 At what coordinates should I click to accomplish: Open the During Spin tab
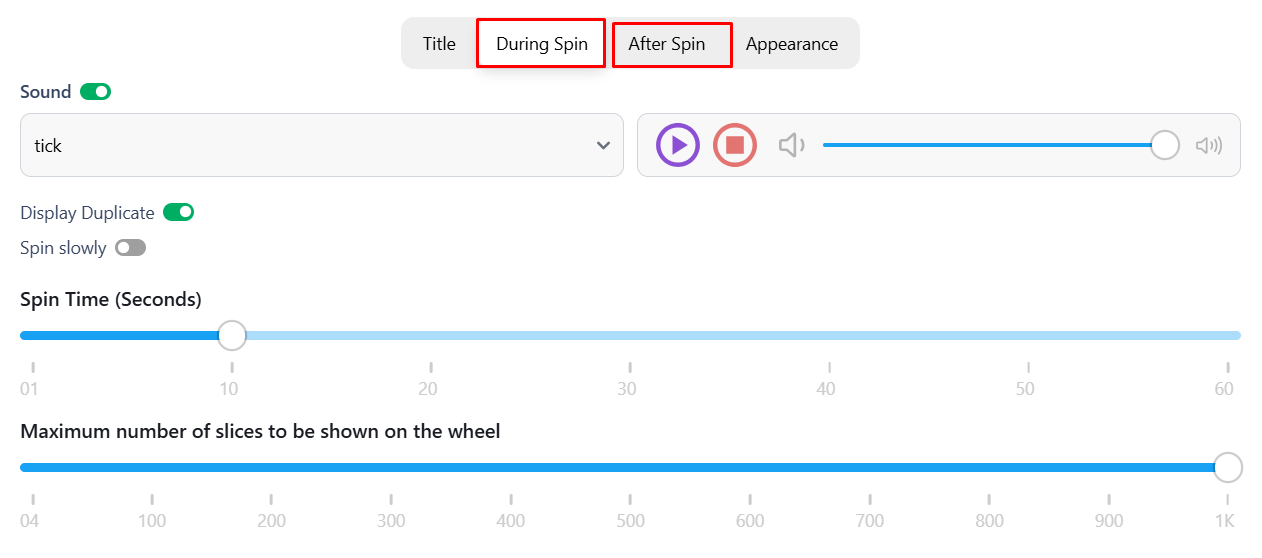point(541,44)
